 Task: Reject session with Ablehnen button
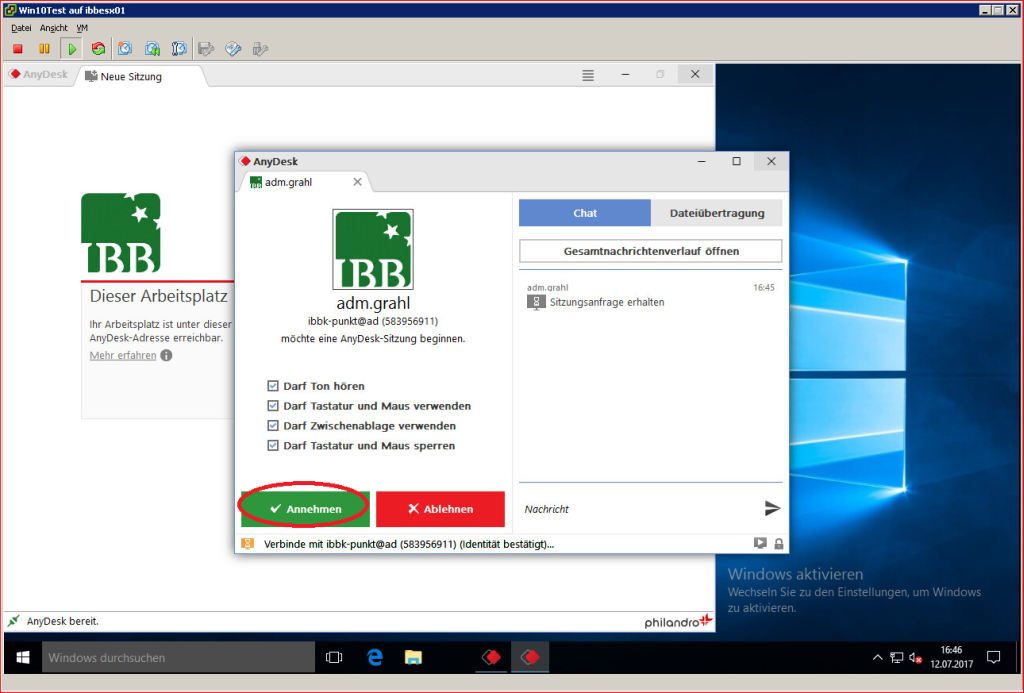[x=440, y=509]
